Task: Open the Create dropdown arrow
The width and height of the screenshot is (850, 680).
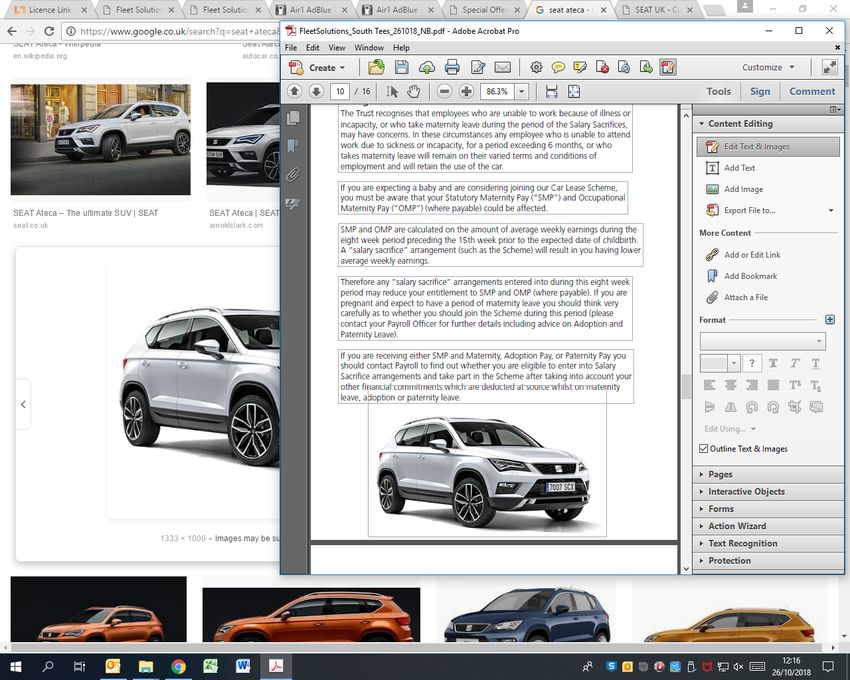Action: click(343, 68)
